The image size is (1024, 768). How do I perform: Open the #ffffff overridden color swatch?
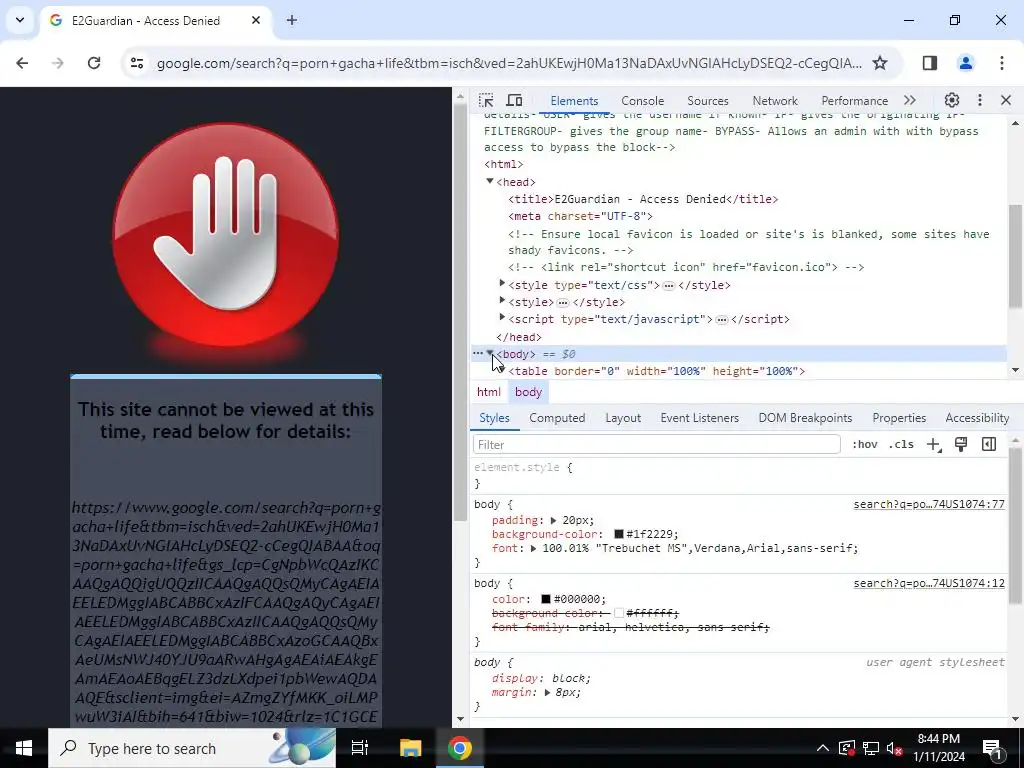tap(619, 613)
